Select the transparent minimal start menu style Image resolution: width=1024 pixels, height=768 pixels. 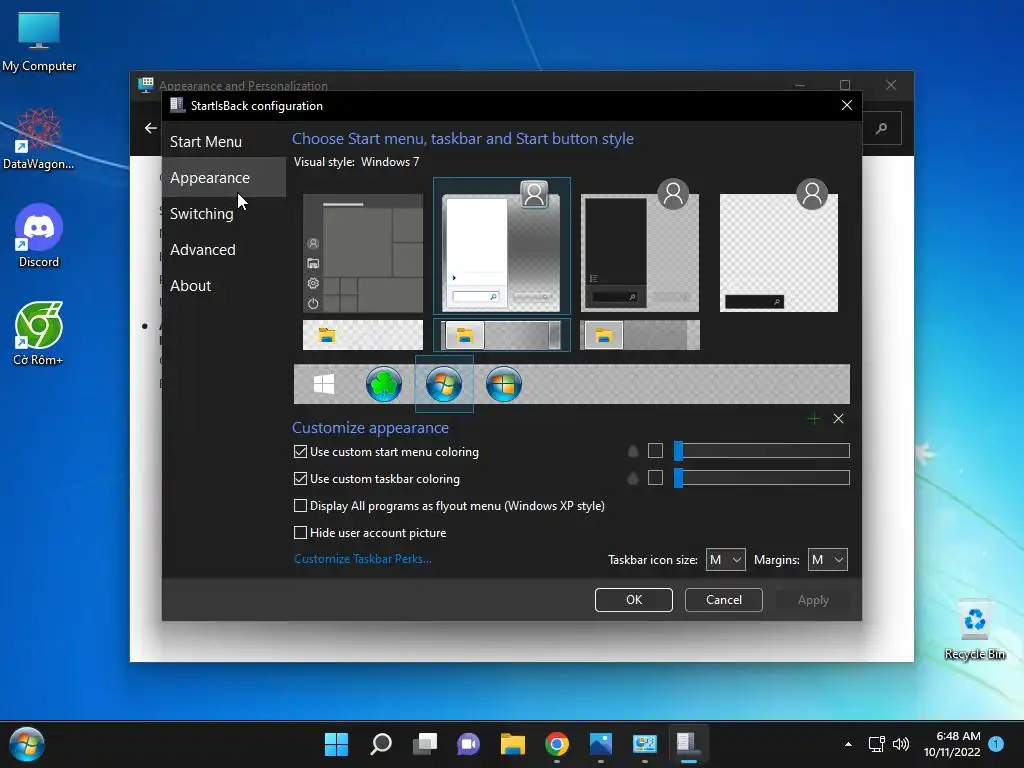[x=778, y=246]
